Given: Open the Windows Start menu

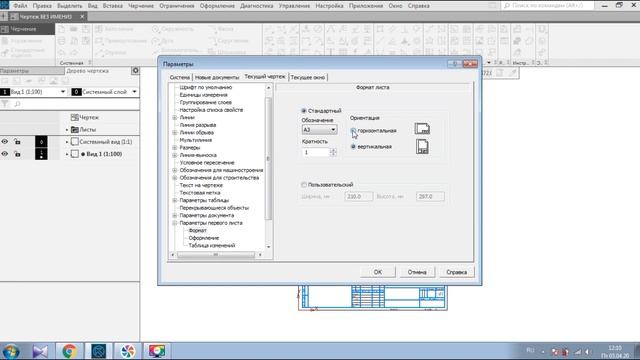Looking at the screenshot, I should [x=11, y=351].
